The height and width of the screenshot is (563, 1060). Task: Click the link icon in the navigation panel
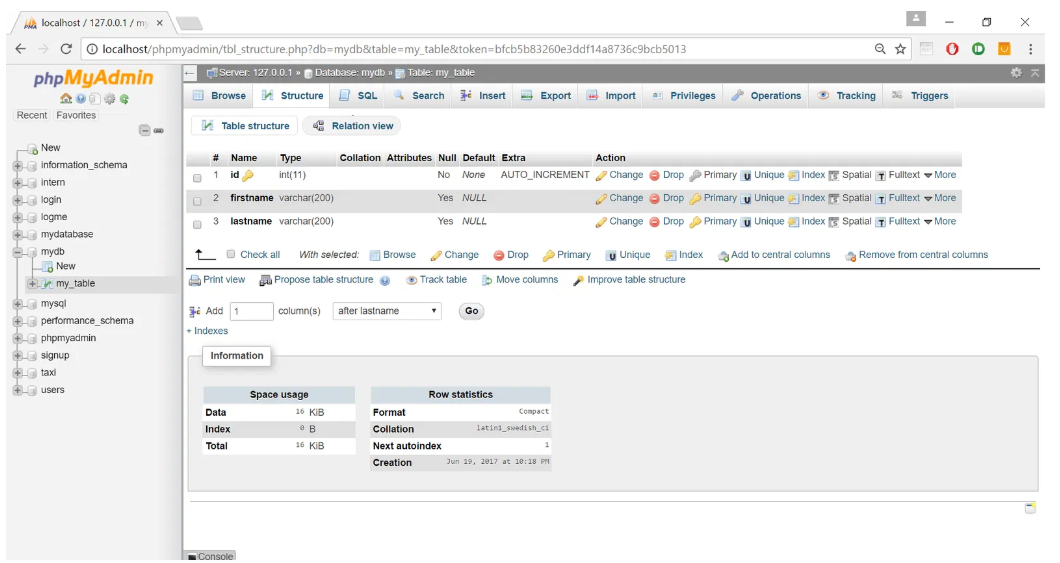(x=158, y=131)
